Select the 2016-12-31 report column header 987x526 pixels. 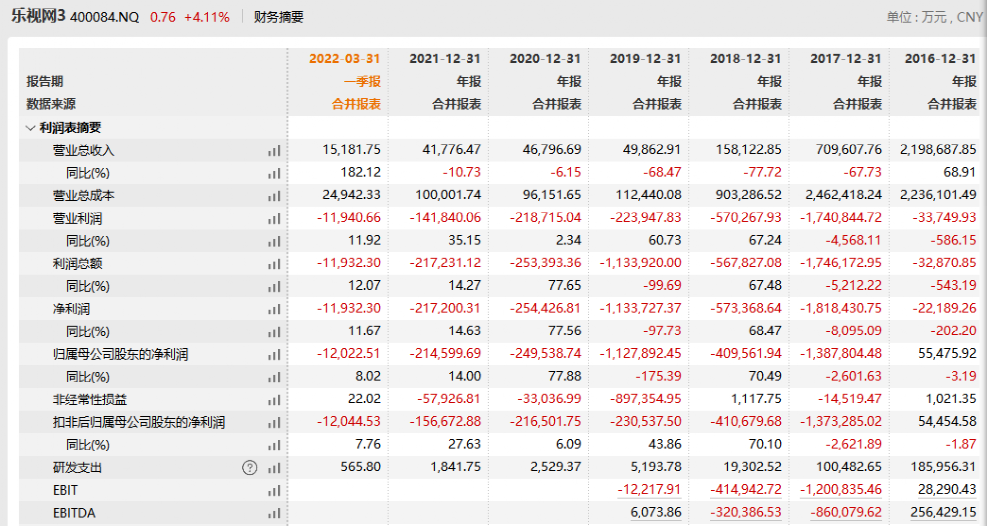point(940,59)
